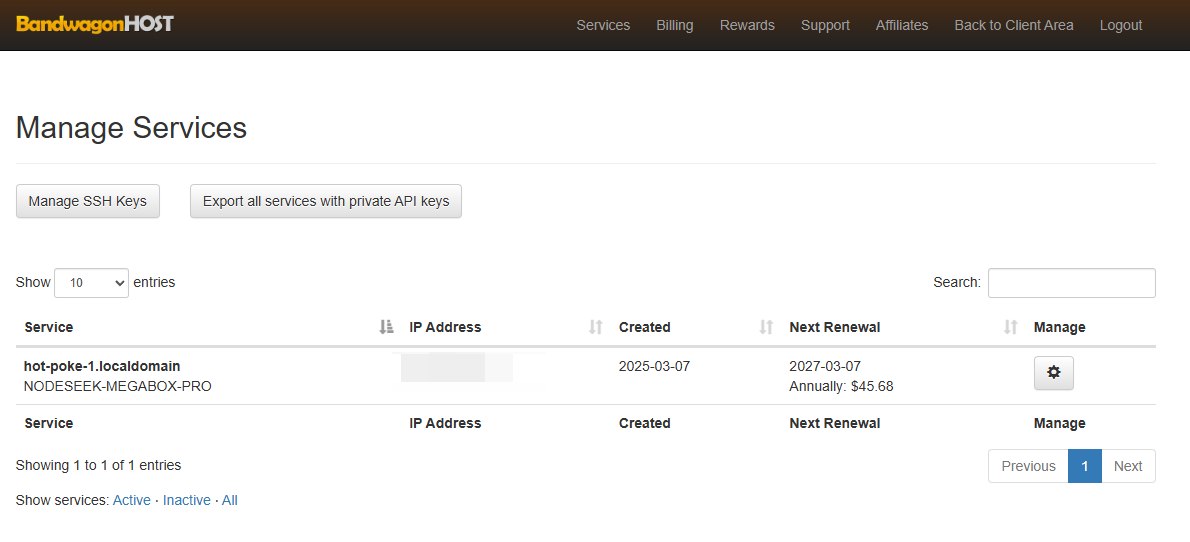Show Inactive services

(x=187, y=500)
